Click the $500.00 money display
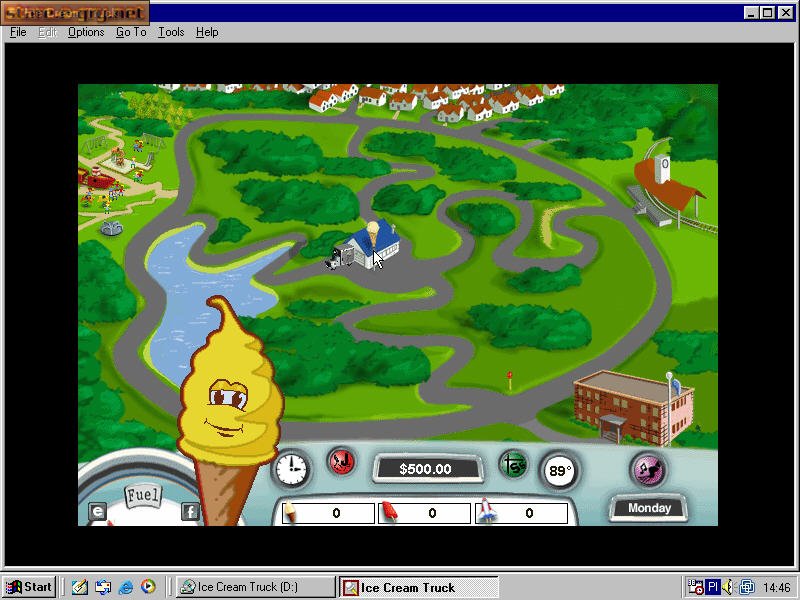The height and width of the screenshot is (600, 800). click(426, 469)
